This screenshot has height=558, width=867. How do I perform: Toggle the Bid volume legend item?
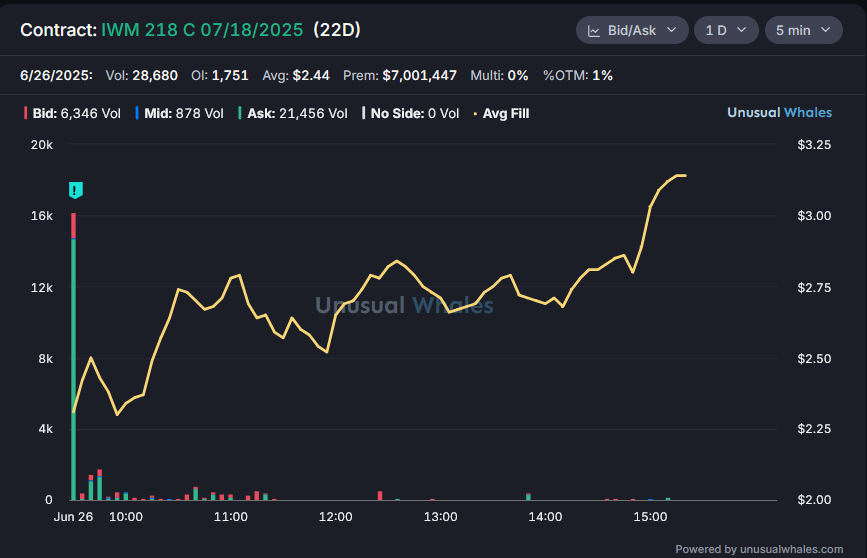(72, 113)
